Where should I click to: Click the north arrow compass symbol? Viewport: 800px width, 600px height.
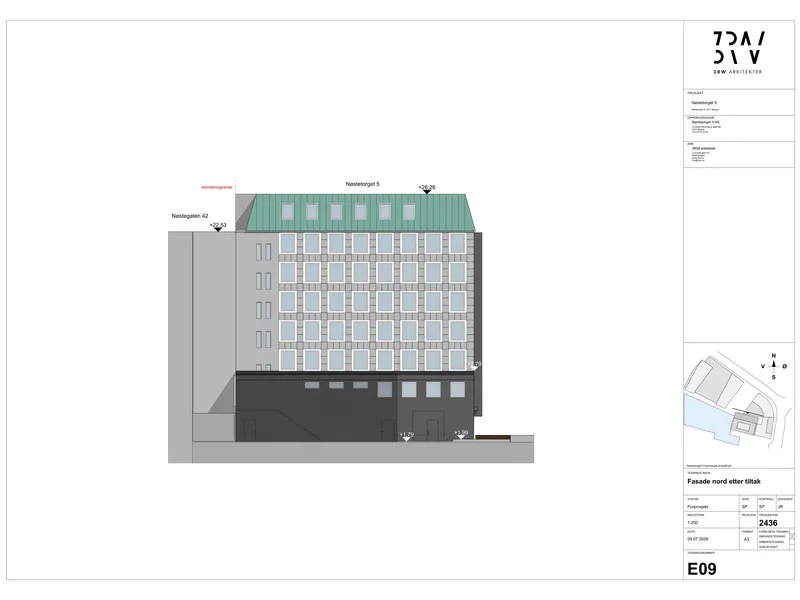(773, 366)
